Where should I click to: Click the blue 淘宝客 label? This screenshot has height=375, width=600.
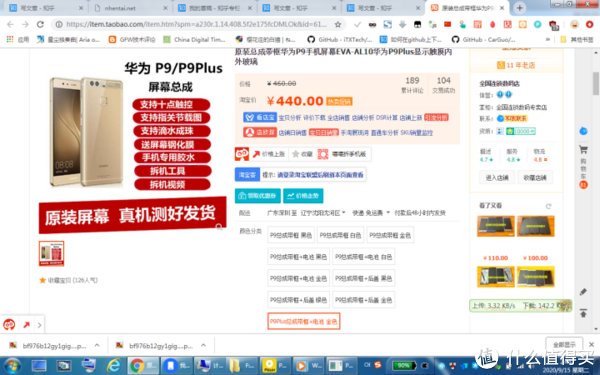coord(247,175)
